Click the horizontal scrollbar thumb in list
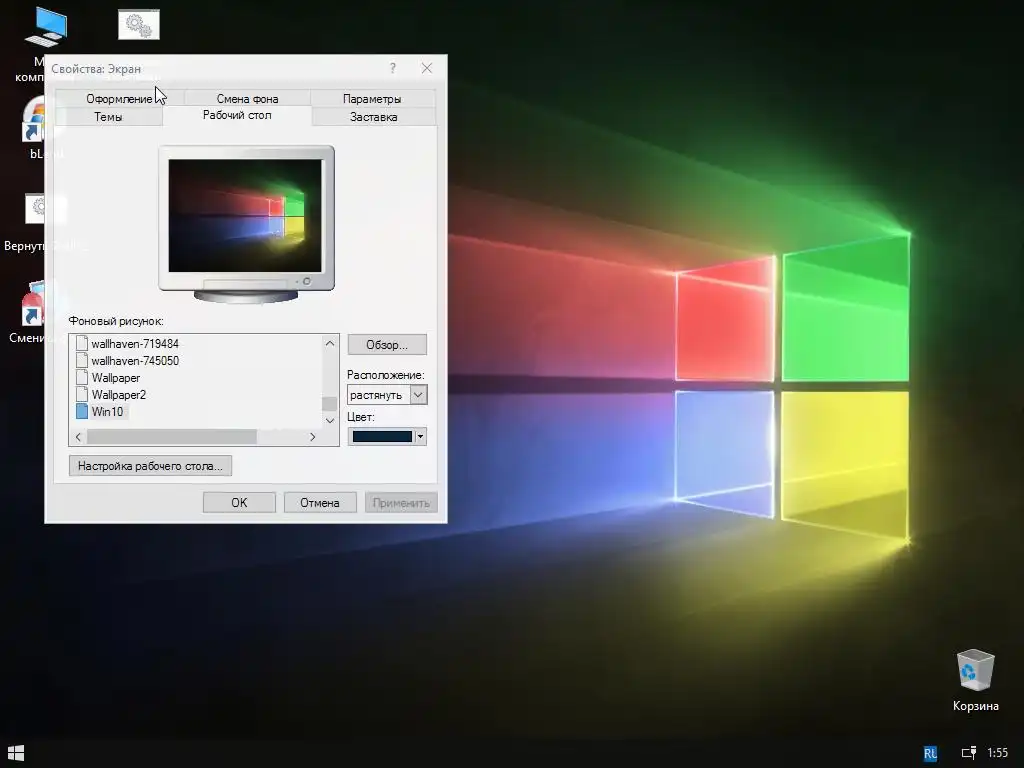This screenshot has width=1024, height=768. 172,437
